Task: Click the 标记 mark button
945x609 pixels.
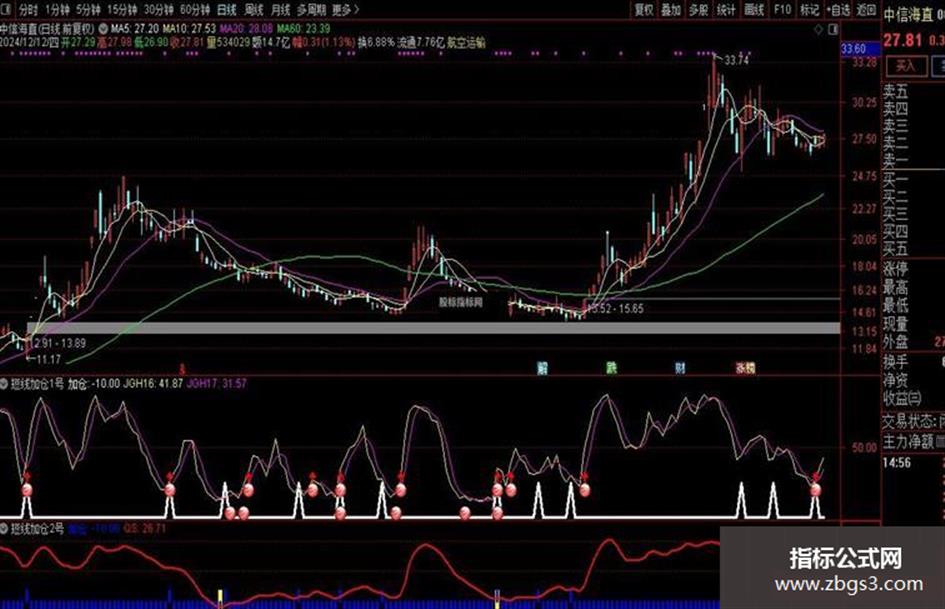Action: [x=809, y=10]
